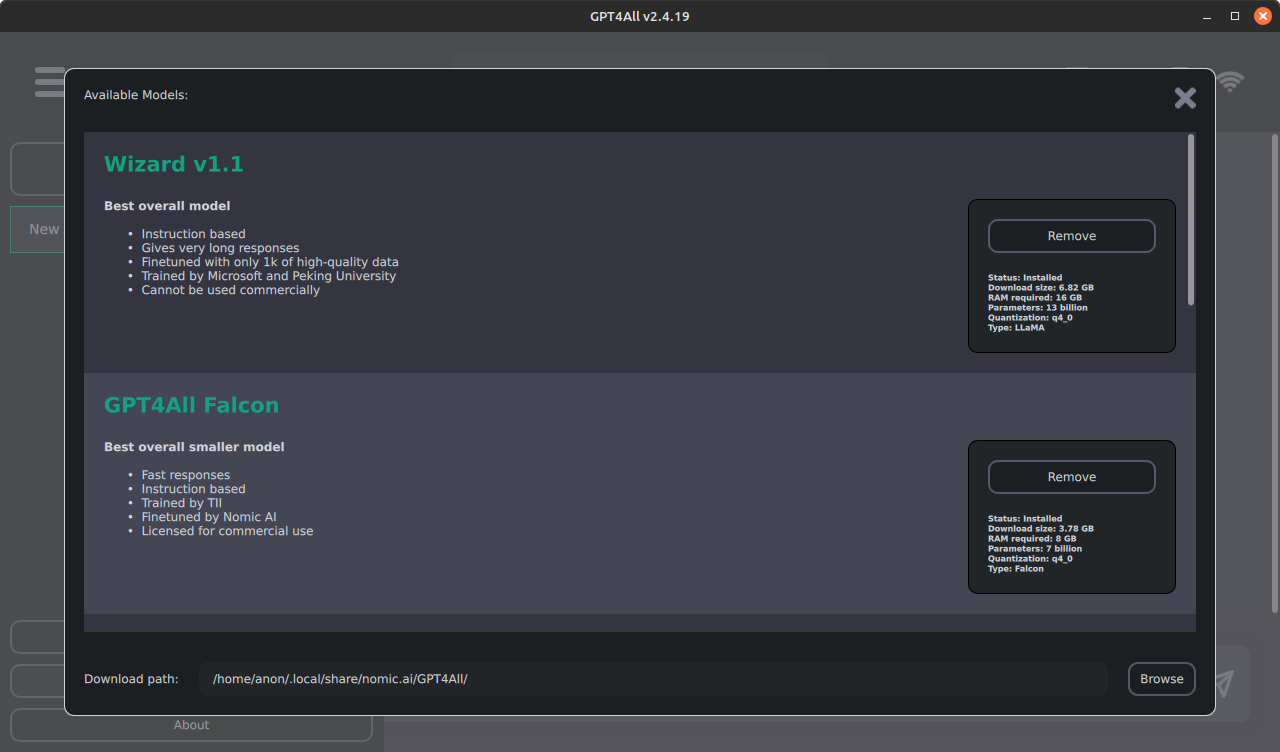The width and height of the screenshot is (1280, 752).
Task: Click 'Parameters: 7 billion' text
Action: (1035, 549)
